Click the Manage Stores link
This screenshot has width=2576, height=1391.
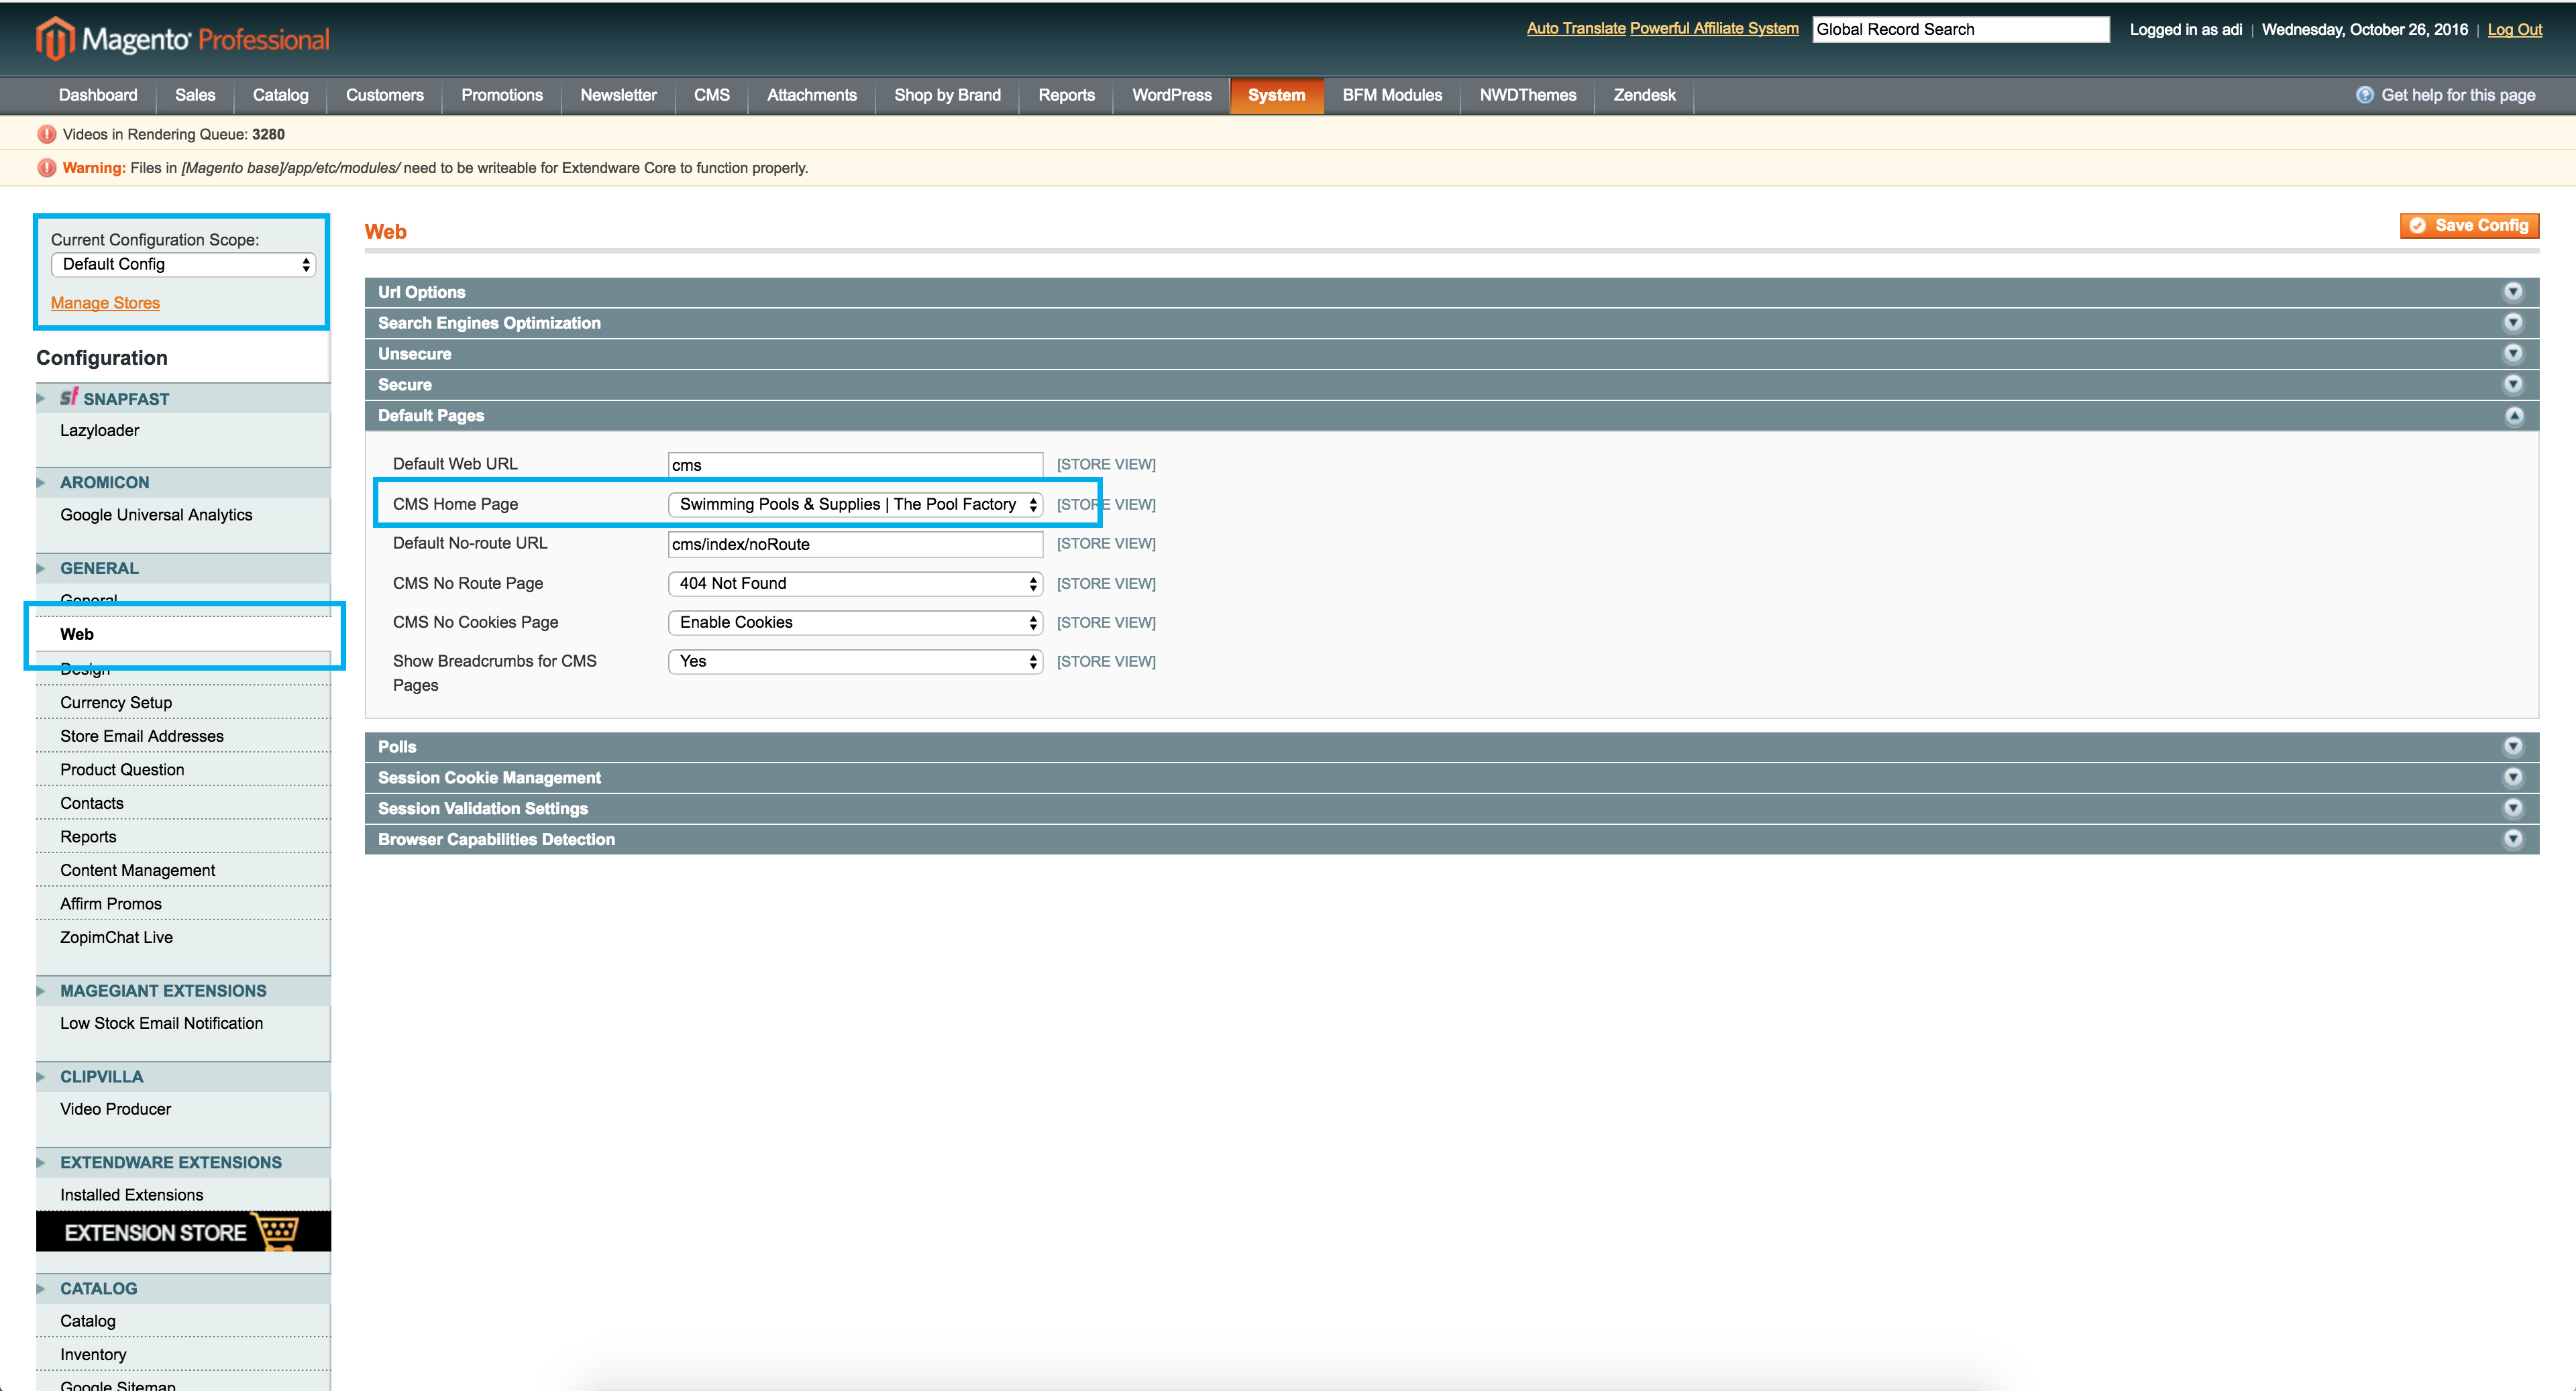click(105, 303)
